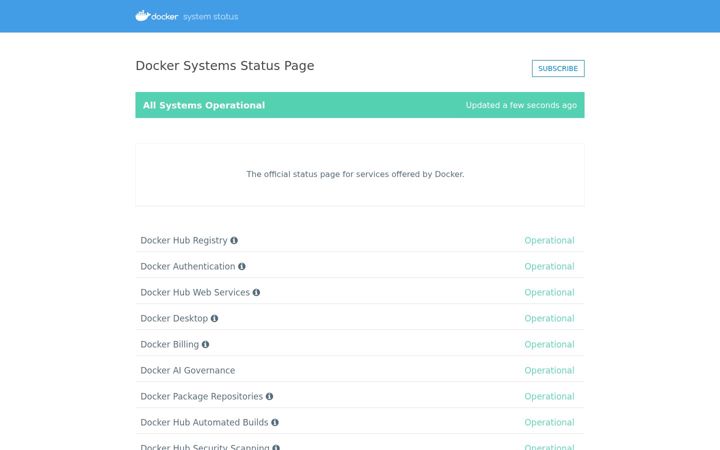The height and width of the screenshot is (450, 720).
Task: Select the 'Docker Hub Web Services' label
Action: 195,292
